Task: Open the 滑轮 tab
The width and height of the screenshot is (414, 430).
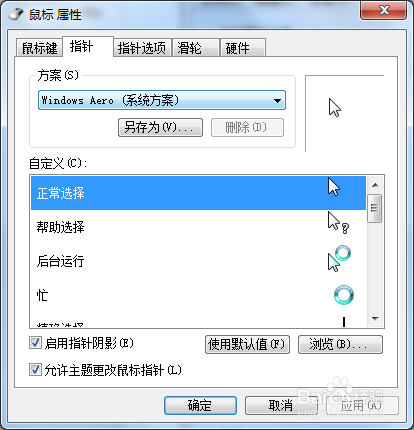Action: pos(196,48)
